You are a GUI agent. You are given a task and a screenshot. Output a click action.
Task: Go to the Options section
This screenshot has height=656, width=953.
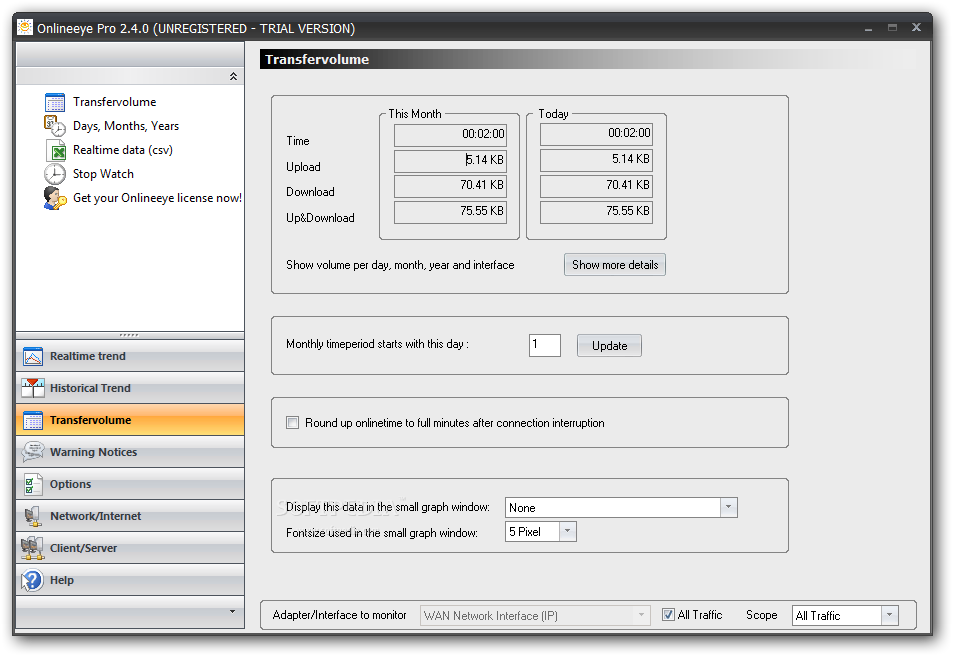[x=130, y=484]
